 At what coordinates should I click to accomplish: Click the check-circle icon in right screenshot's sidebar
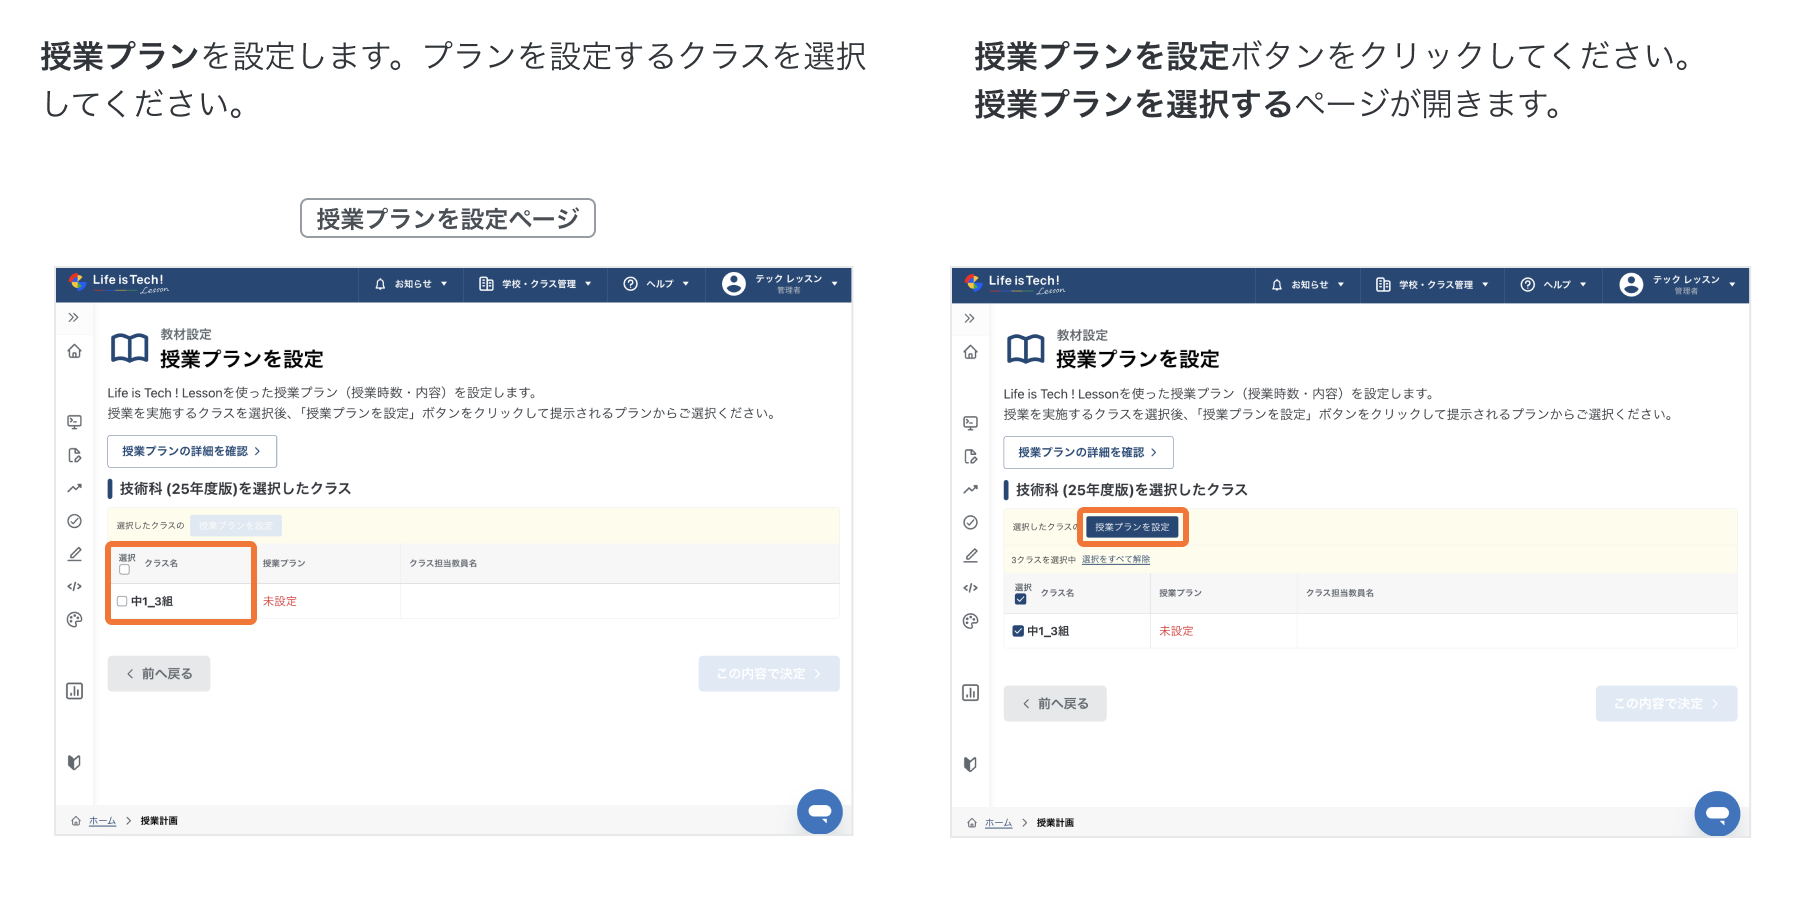(970, 522)
